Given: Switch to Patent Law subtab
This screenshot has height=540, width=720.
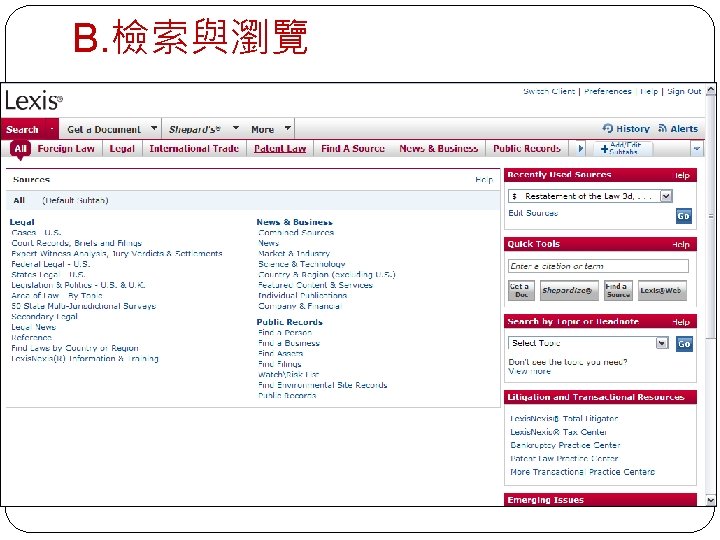Looking at the screenshot, I should click(280, 149).
